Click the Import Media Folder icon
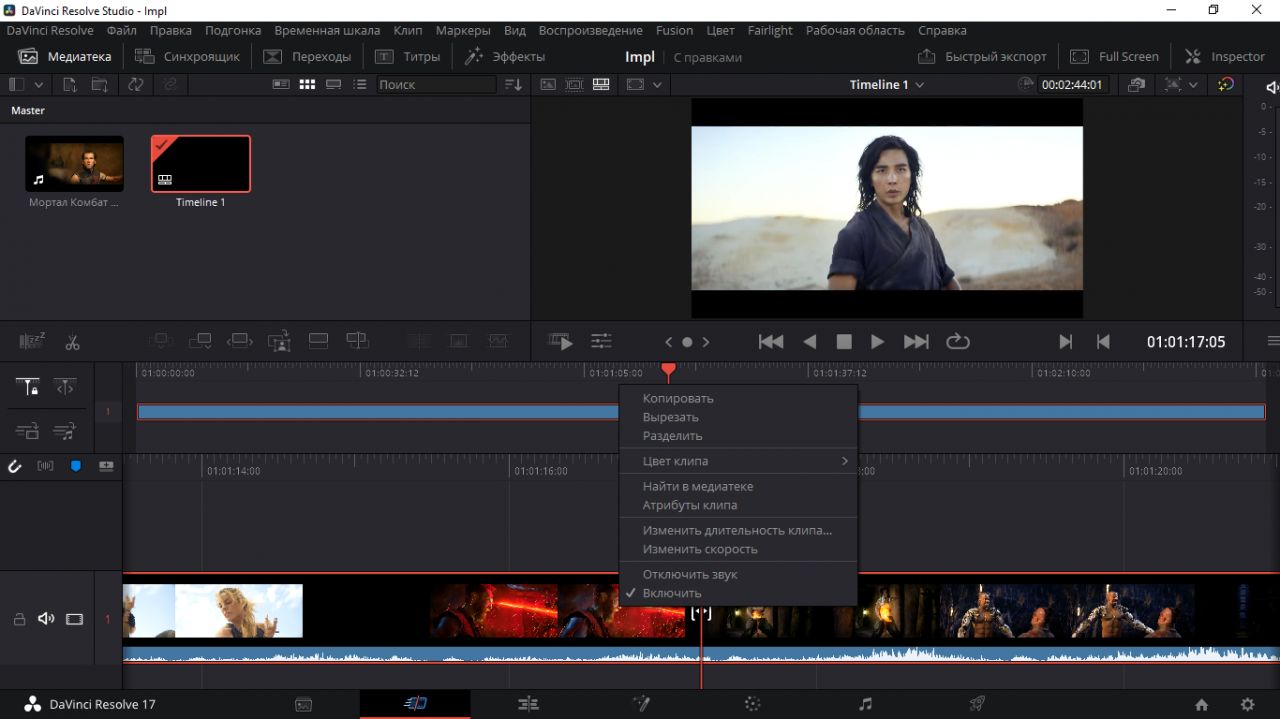The image size is (1280, 719). [x=99, y=85]
